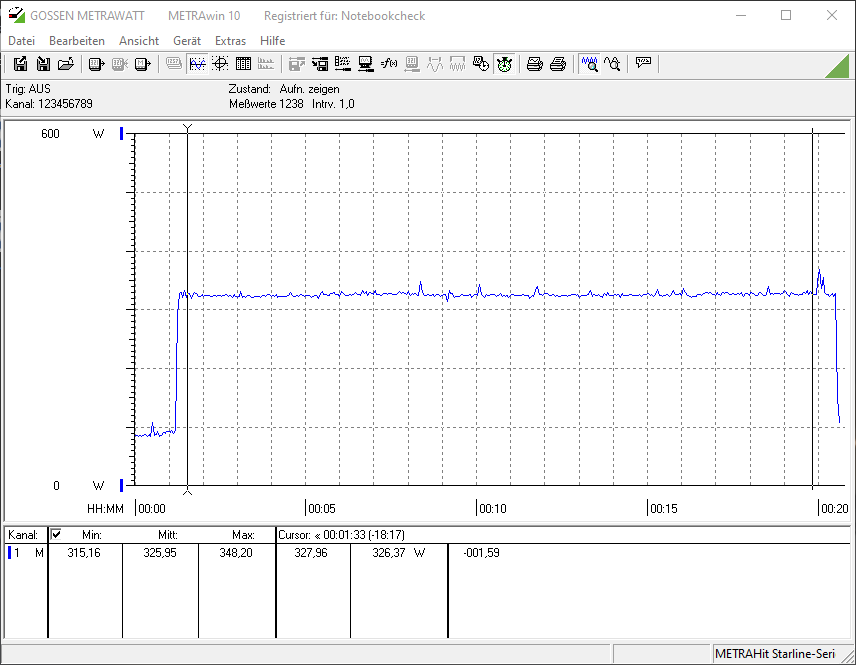
Task: Click the open folder icon
Action: pyautogui.click(x=66, y=64)
